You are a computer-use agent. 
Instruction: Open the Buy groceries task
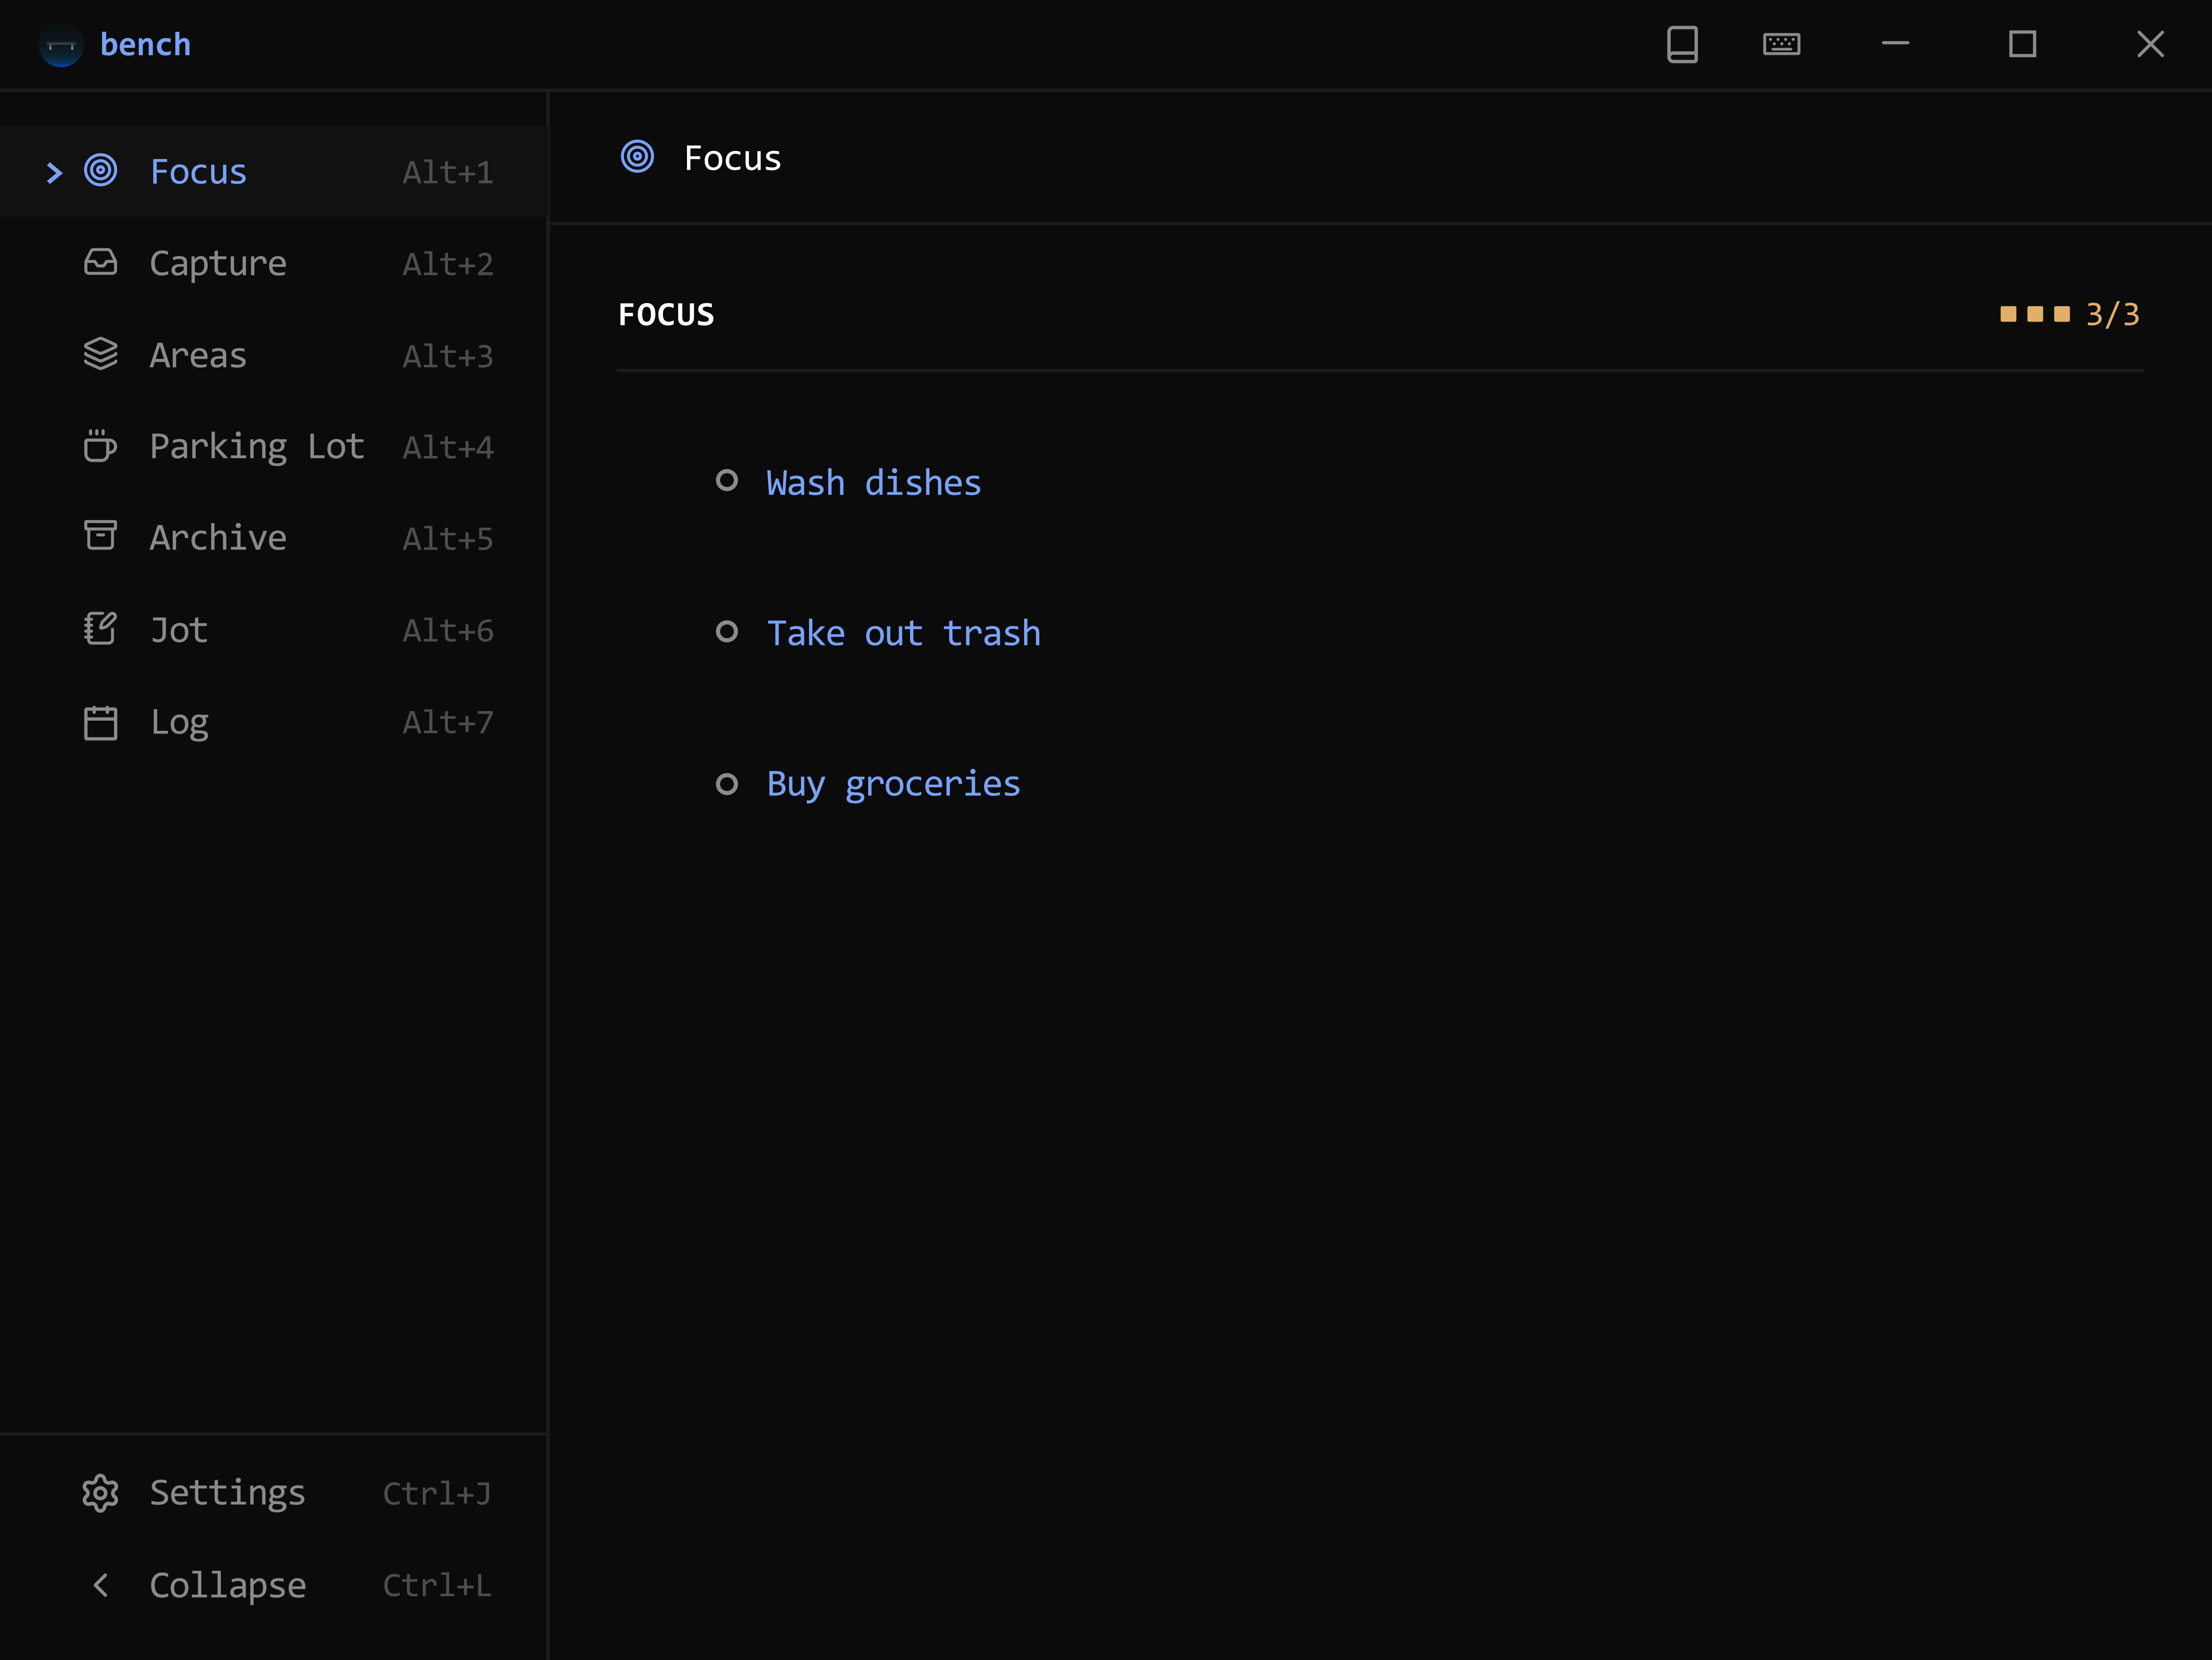pyautogui.click(x=894, y=785)
